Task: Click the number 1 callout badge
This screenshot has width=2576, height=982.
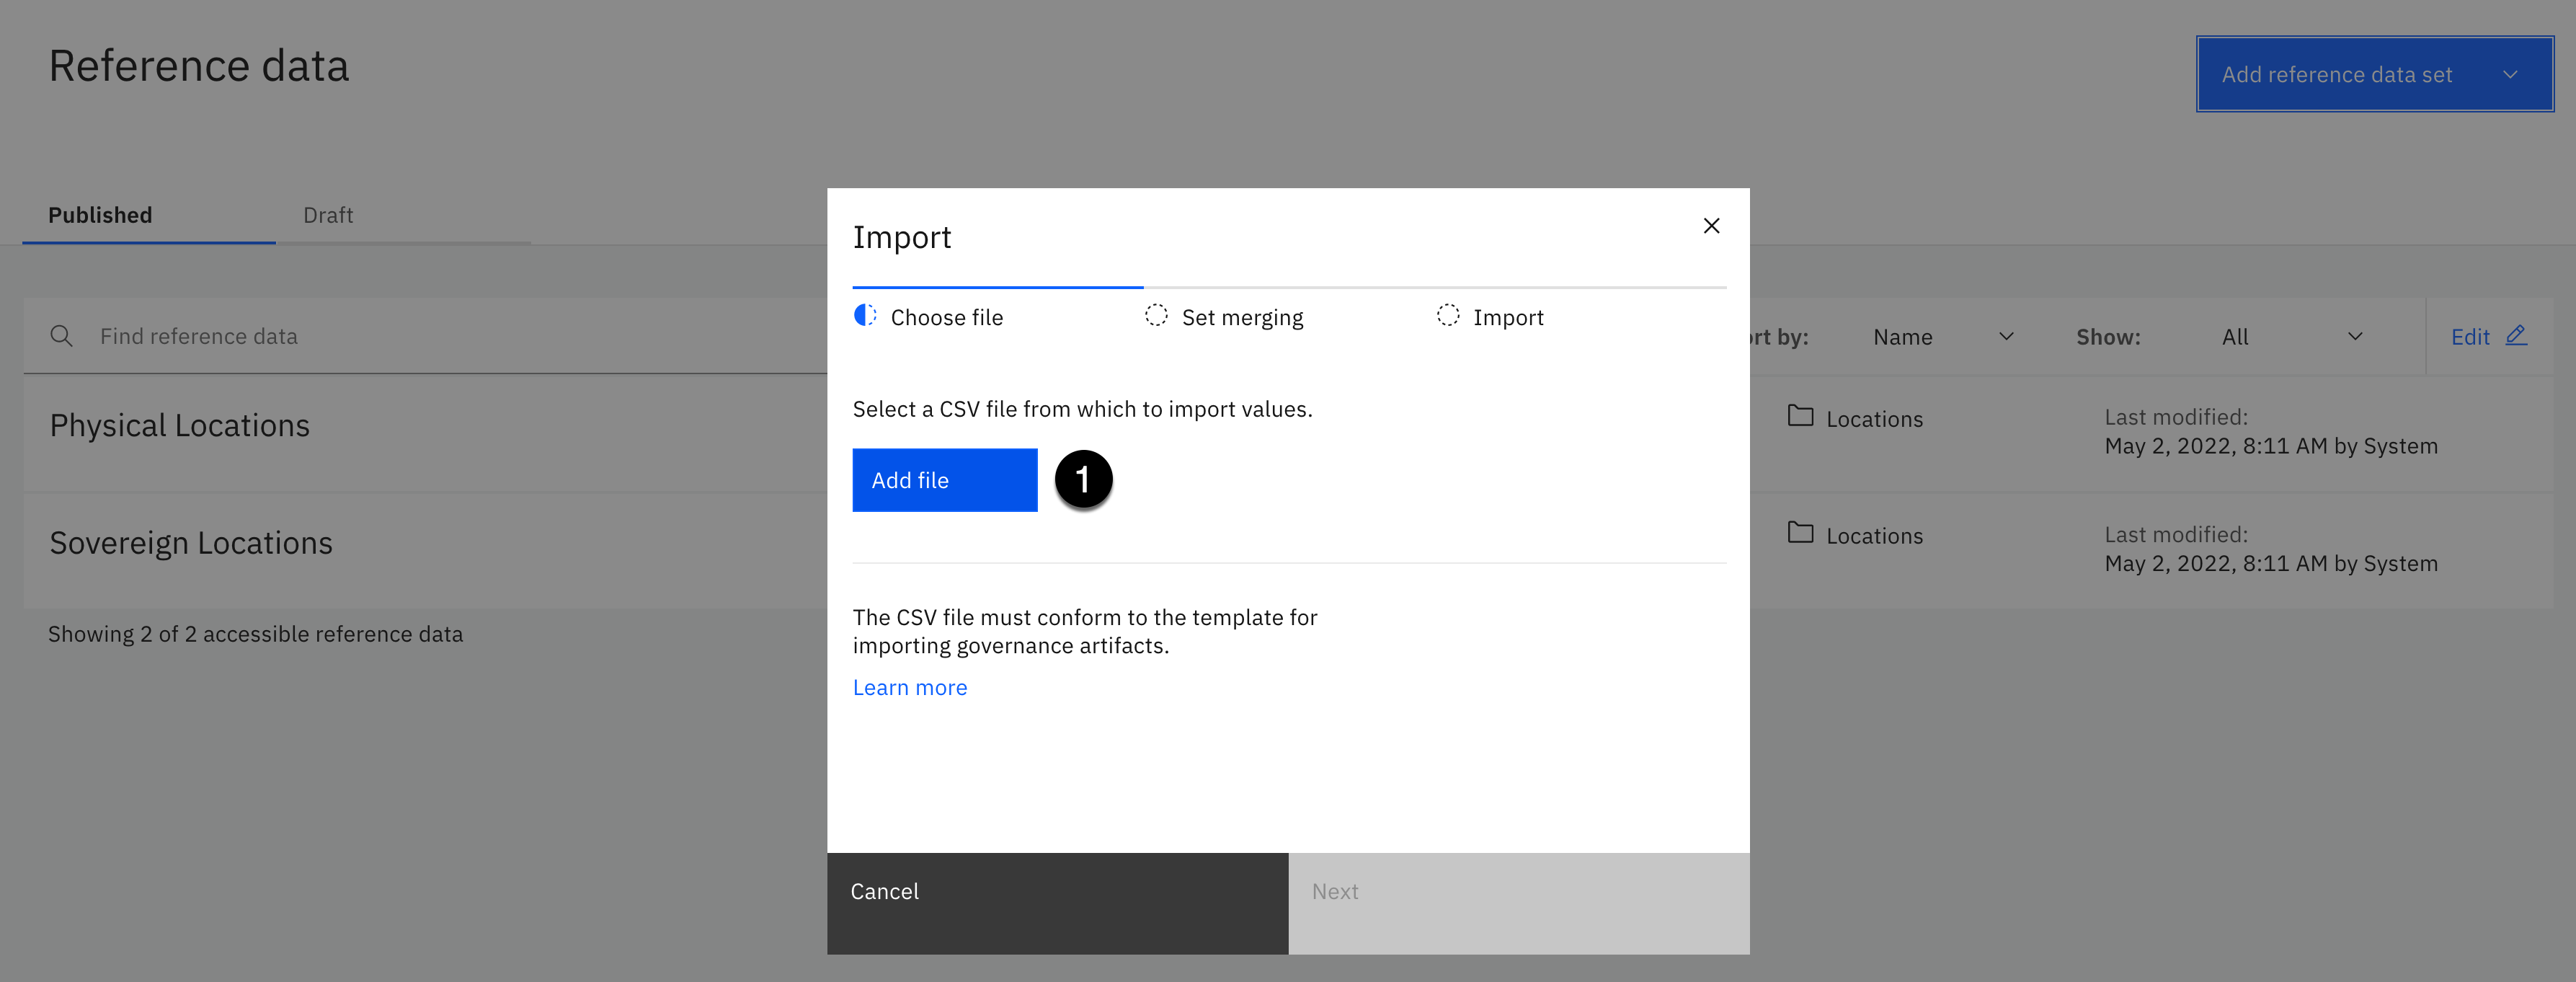Action: coord(1083,480)
